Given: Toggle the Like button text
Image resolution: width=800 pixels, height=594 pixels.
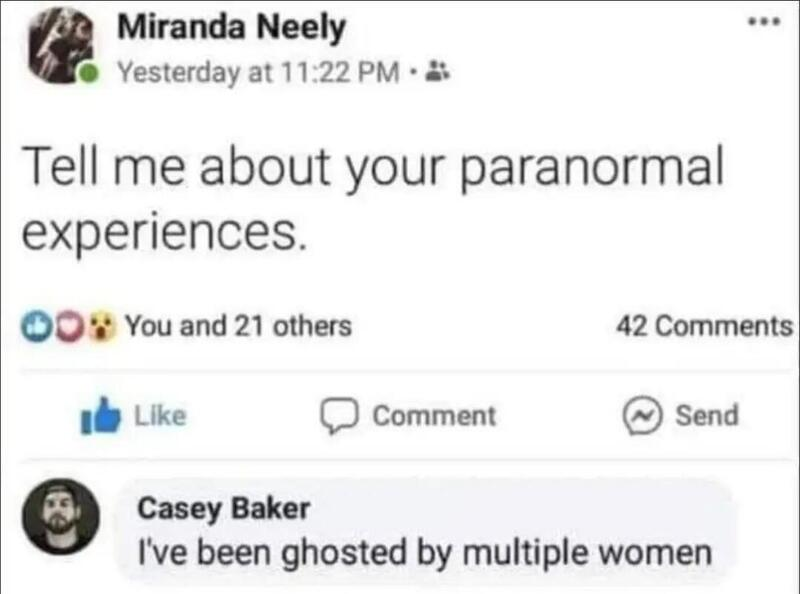Looking at the screenshot, I should point(160,416).
